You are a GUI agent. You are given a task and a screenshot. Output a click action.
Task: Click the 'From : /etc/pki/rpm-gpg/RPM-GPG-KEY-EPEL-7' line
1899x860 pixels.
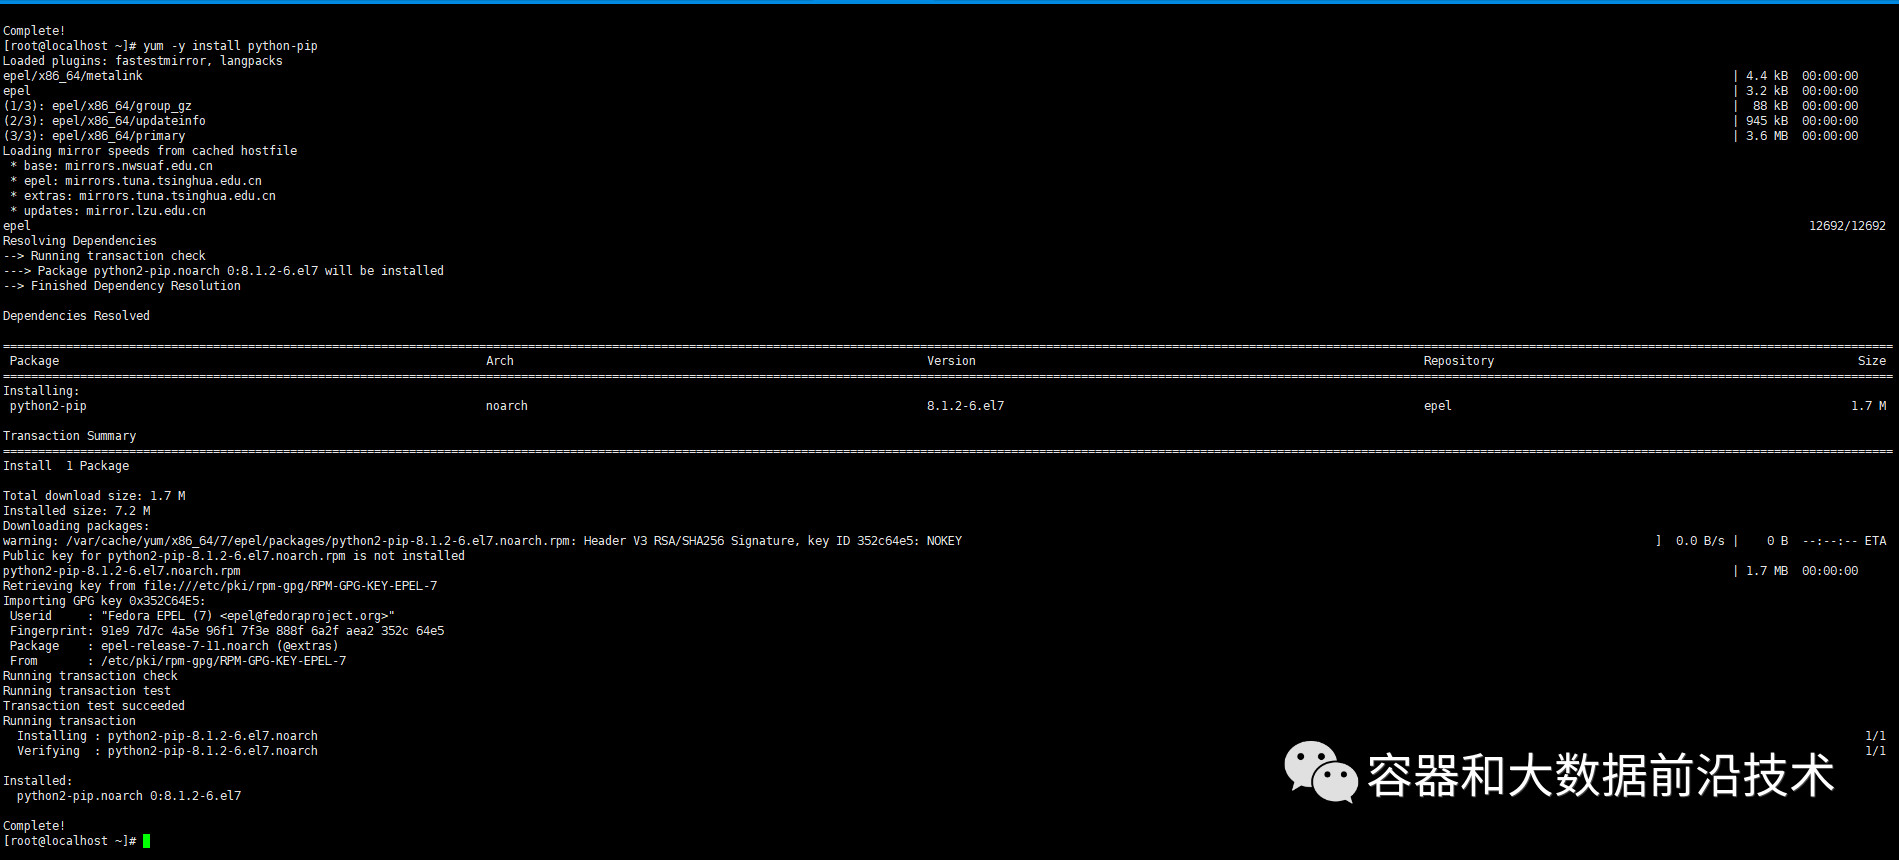click(178, 661)
